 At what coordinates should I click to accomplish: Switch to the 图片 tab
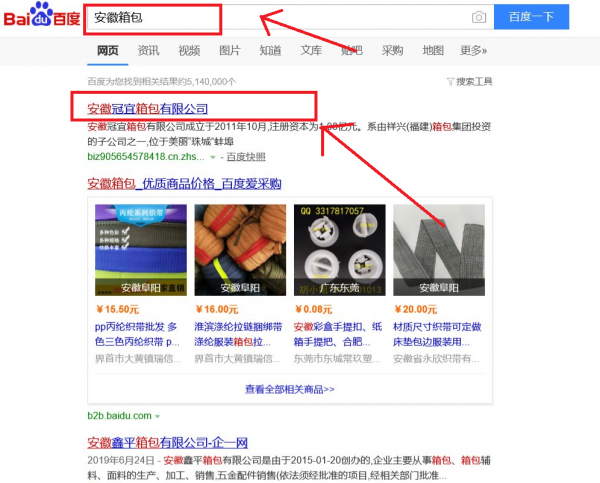tap(230, 50)
